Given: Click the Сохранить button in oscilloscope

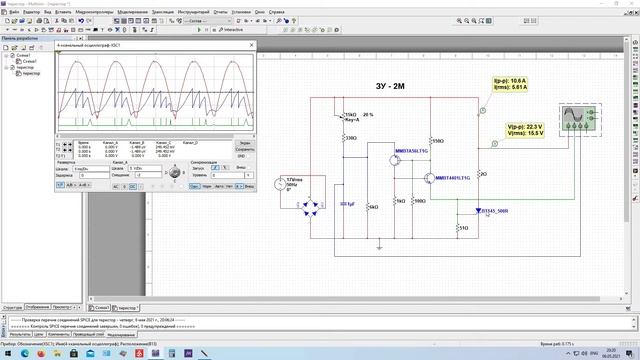Looking at the screenshot, I should 244,150.
